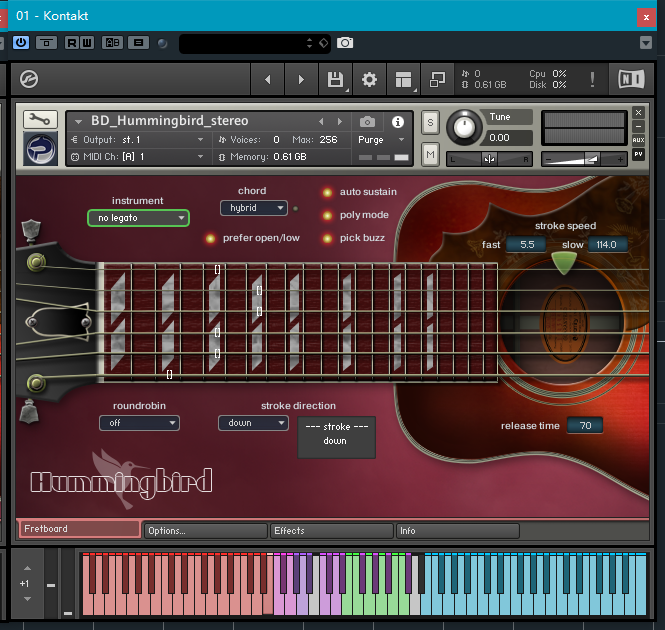Go to next instrument with right arrow
The height and width of the screenshot is (630, 665).
(x=301, y=79)
